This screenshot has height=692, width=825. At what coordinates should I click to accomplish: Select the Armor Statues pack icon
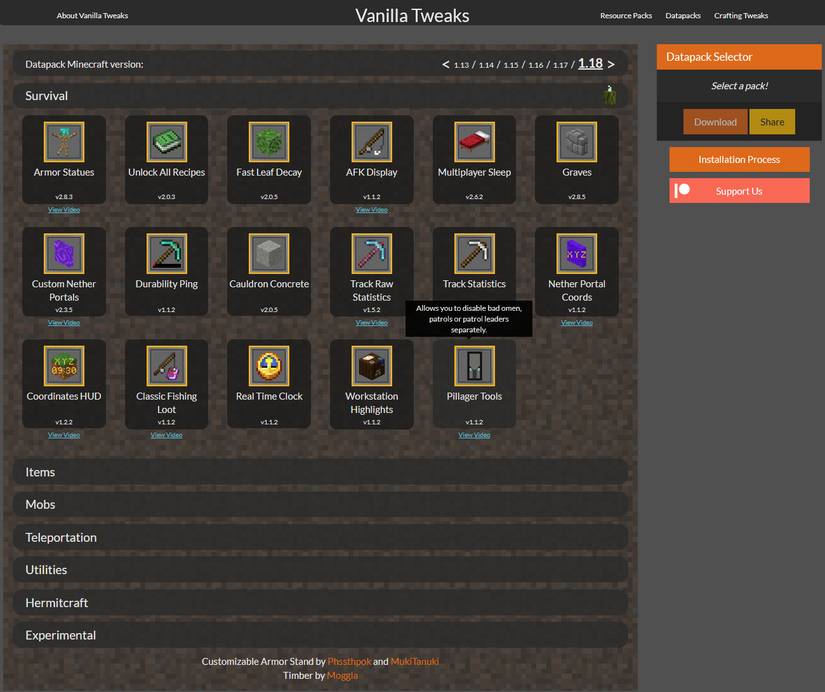click(63, 140)
